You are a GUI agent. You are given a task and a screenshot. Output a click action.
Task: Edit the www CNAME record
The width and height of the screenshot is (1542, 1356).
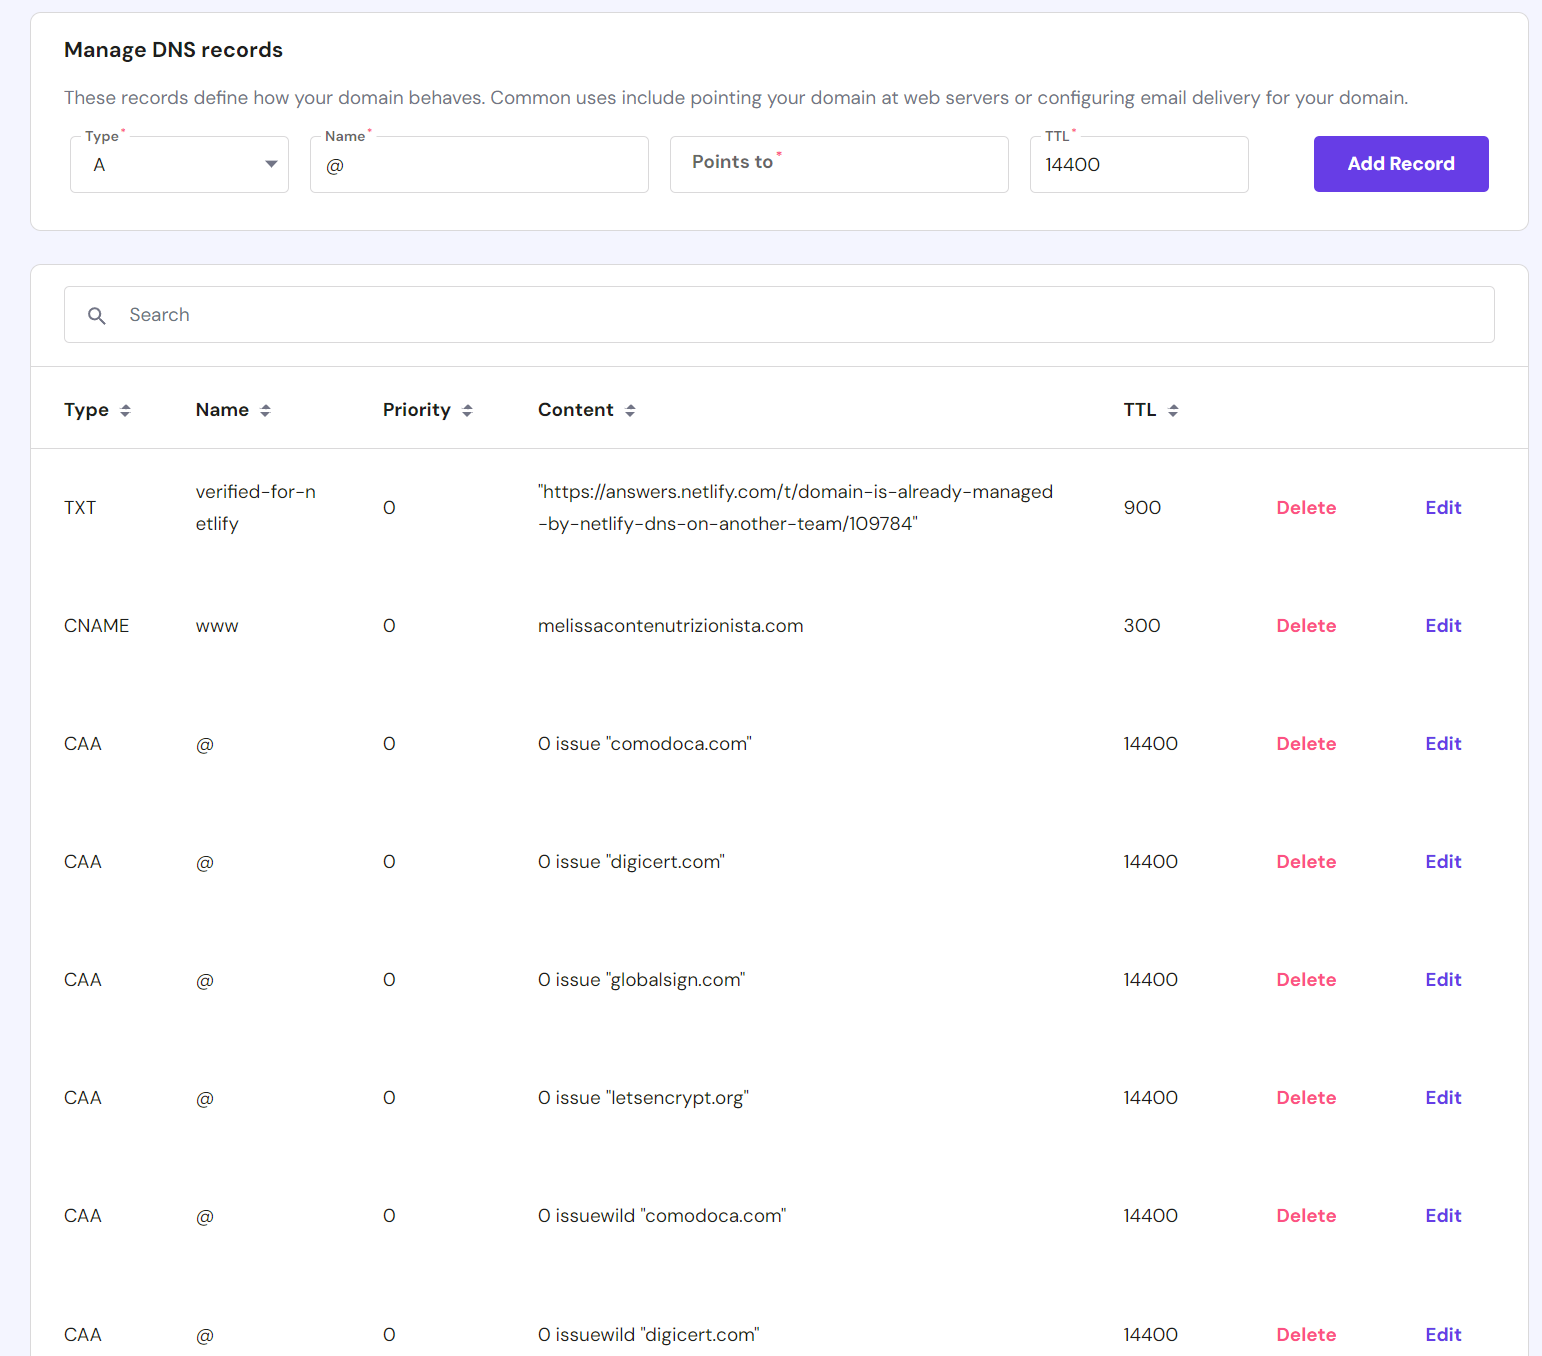(1443, 626)
